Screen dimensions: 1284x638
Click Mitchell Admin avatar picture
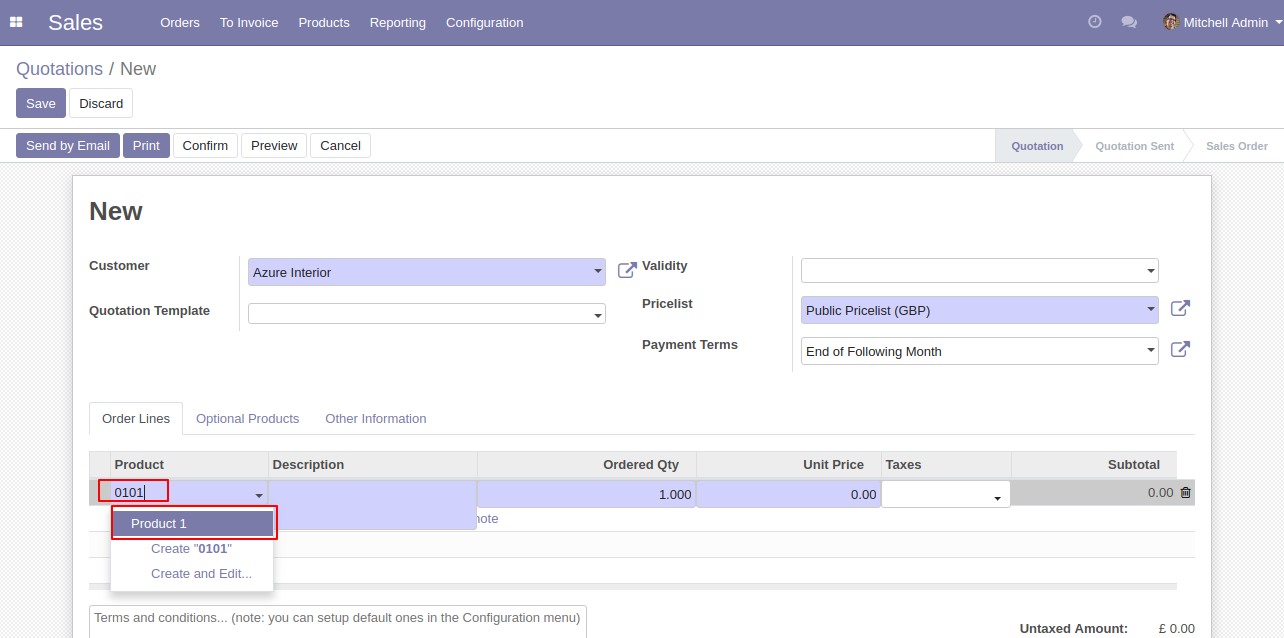(x=1171, y=22)
